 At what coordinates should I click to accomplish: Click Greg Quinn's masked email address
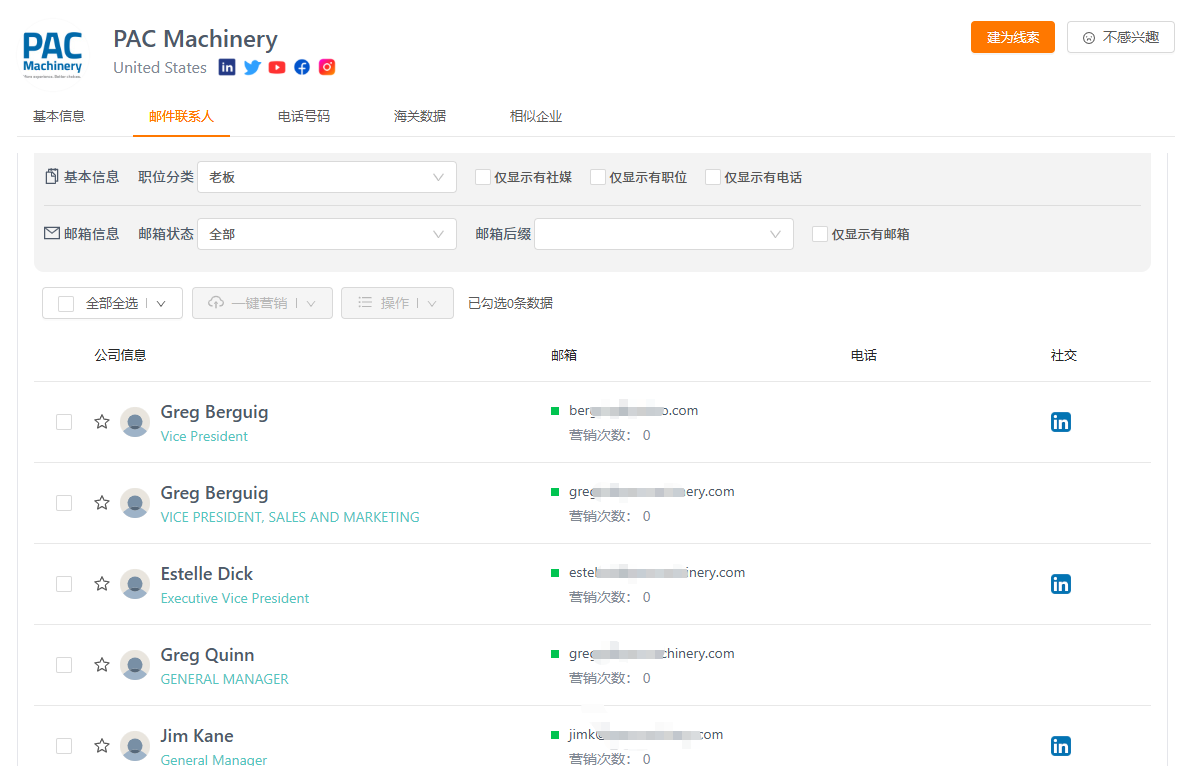[652, 653]
